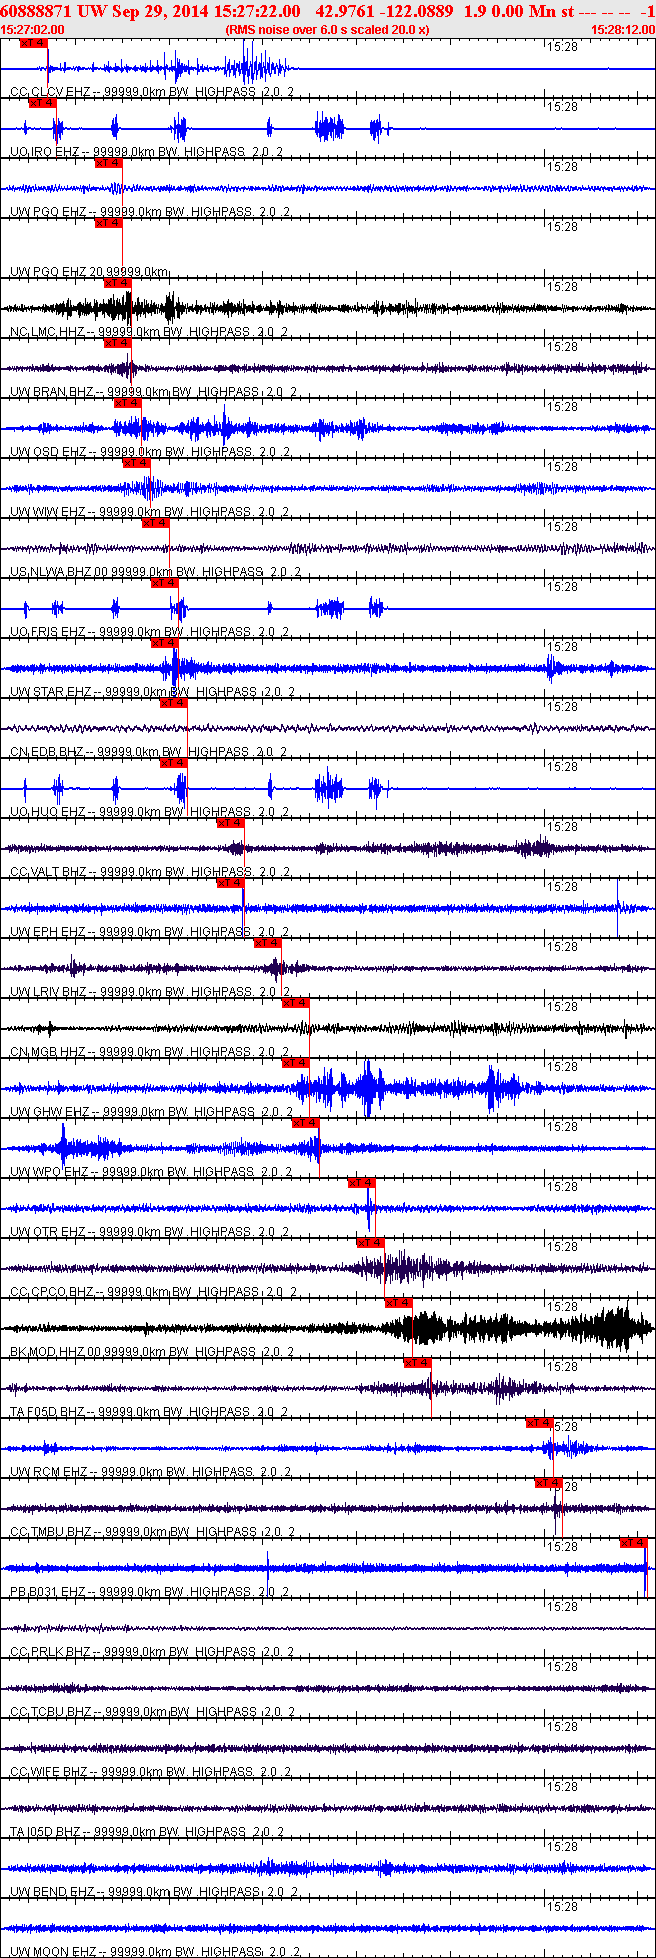Click the red pick flag on UO.FRIS trace
Screen dimensions: 656x1958
pyautogui.click(x=165, y=583)
